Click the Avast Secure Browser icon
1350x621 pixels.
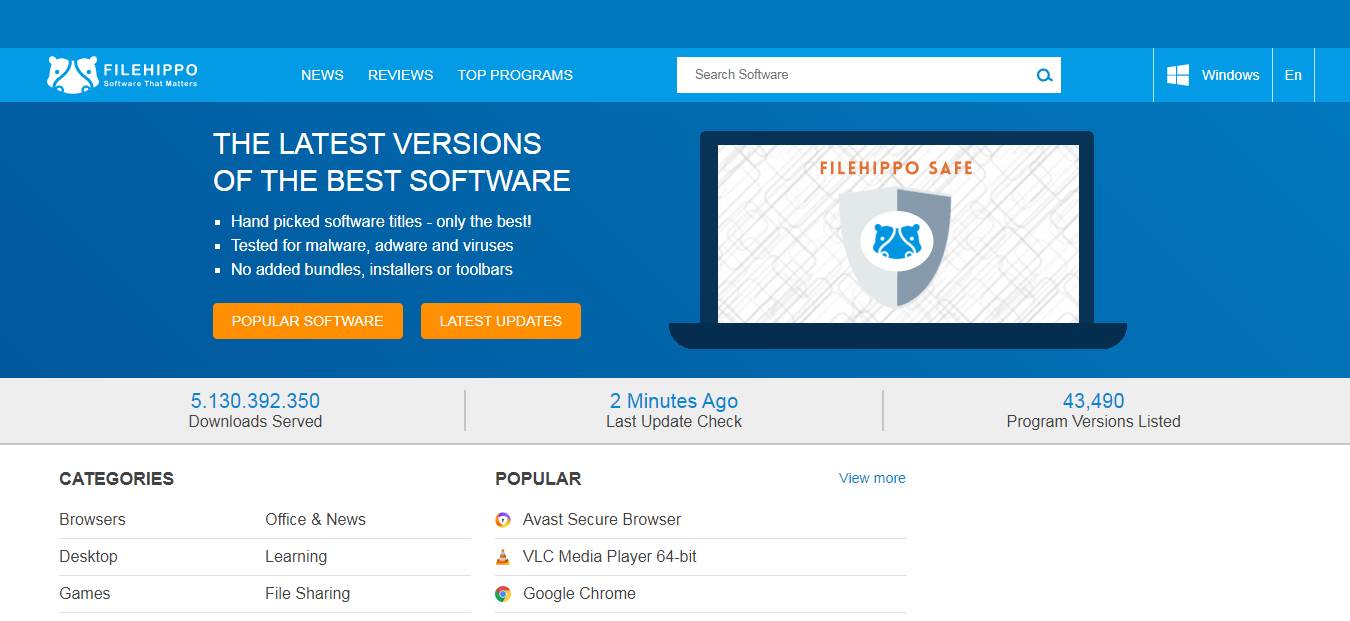(503, 520)
